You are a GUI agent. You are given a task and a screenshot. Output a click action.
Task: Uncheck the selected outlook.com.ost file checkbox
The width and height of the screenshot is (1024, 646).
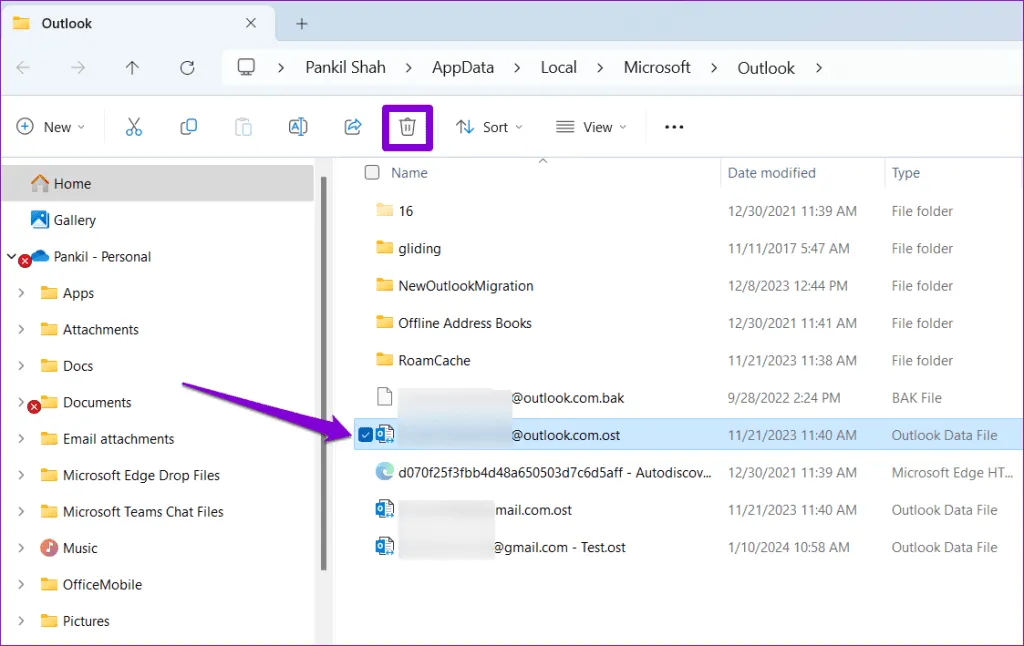[x=366, y=435]
